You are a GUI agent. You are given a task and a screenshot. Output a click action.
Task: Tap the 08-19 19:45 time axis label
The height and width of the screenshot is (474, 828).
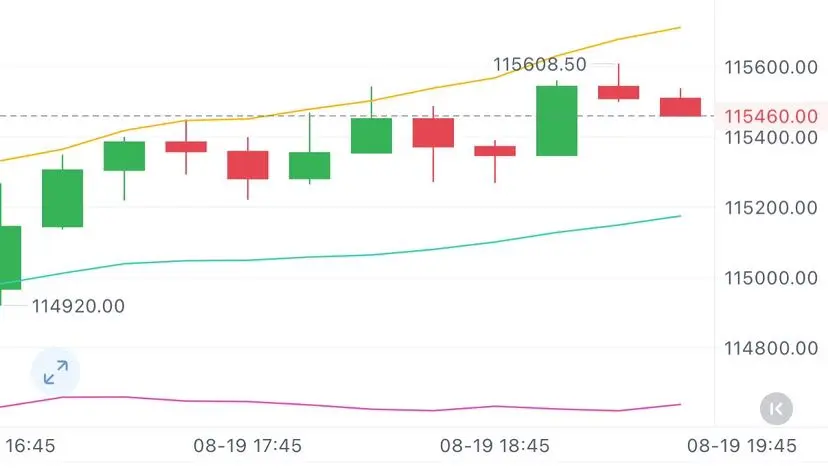point(741,445)
